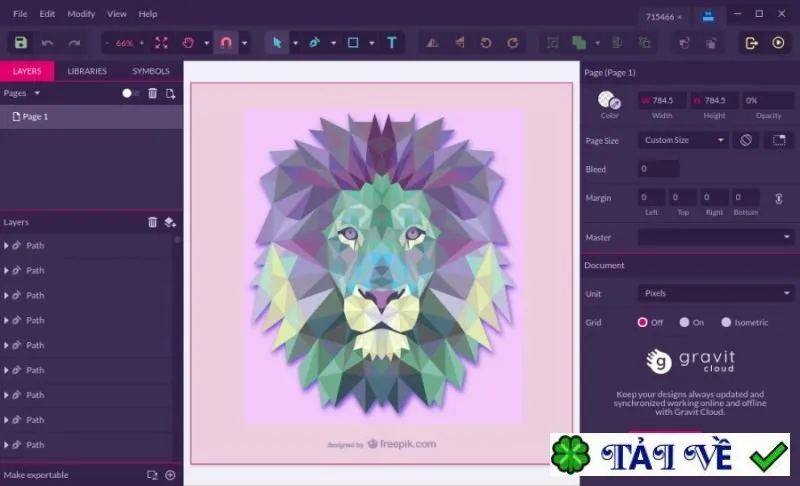Open the Pointer tool options arrow
This screenshot has height=486, width=800.
click(x=295, y=43)
